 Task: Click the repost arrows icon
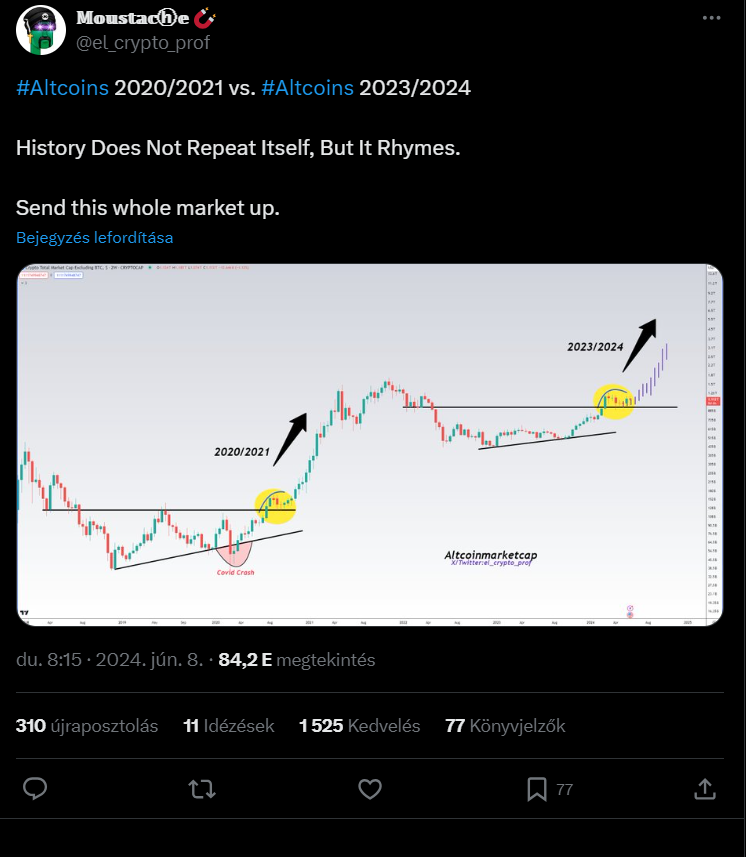point(202,789)
